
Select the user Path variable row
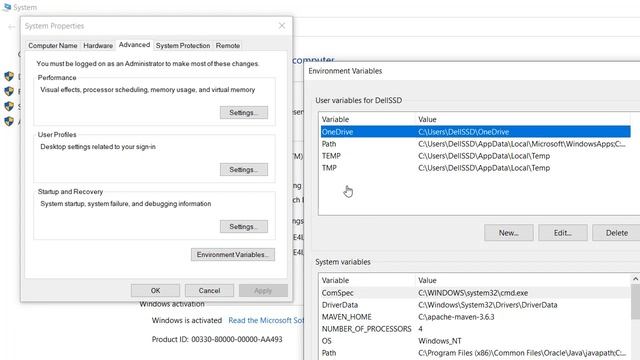(476, 144)
